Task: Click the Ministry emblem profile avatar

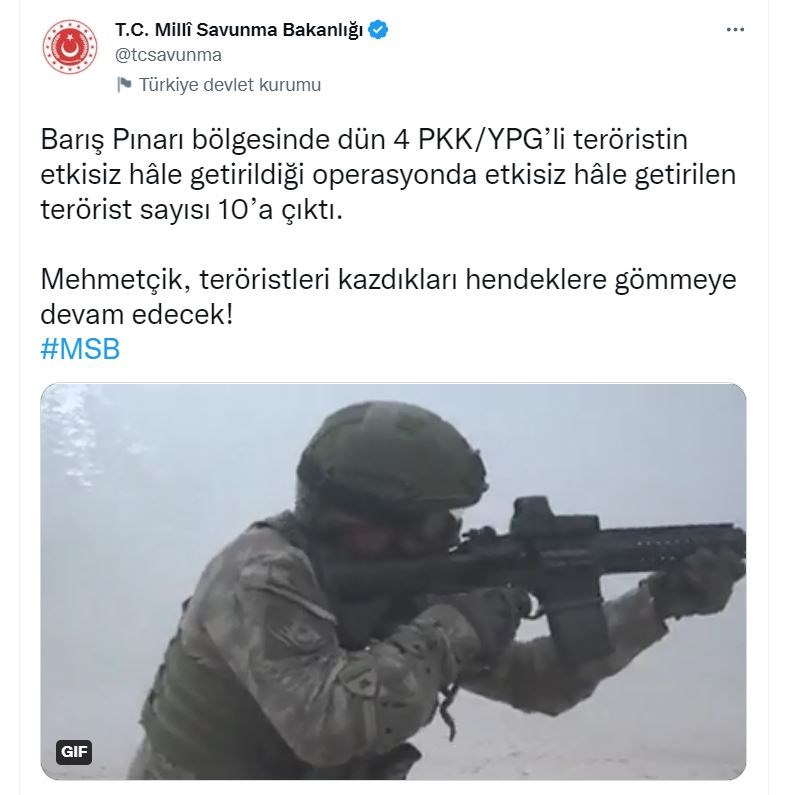Action: [x=70, y=47]
